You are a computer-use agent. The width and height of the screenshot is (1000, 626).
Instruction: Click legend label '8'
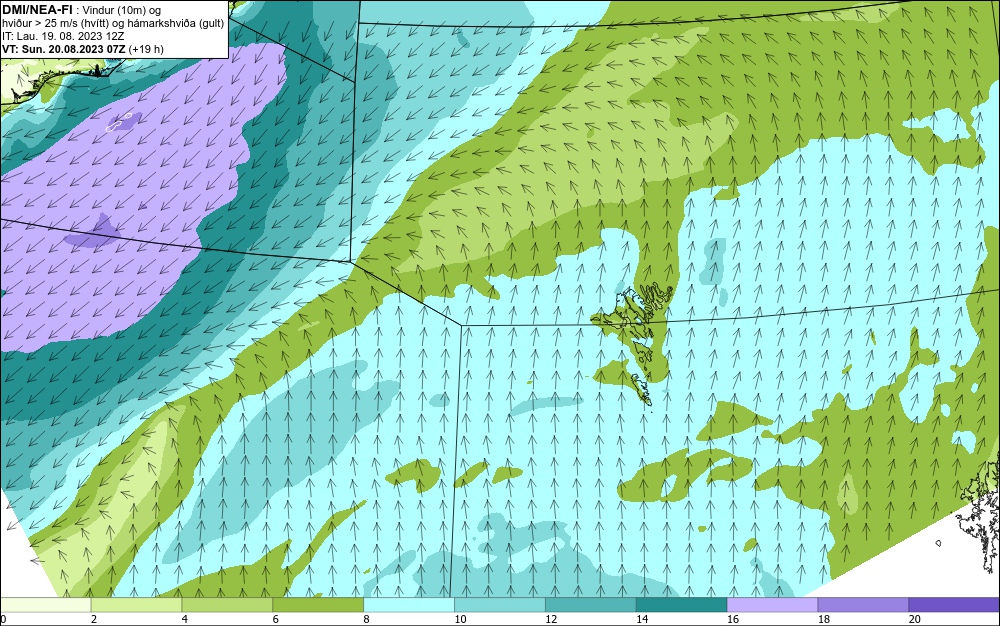(x=366, y=619)
